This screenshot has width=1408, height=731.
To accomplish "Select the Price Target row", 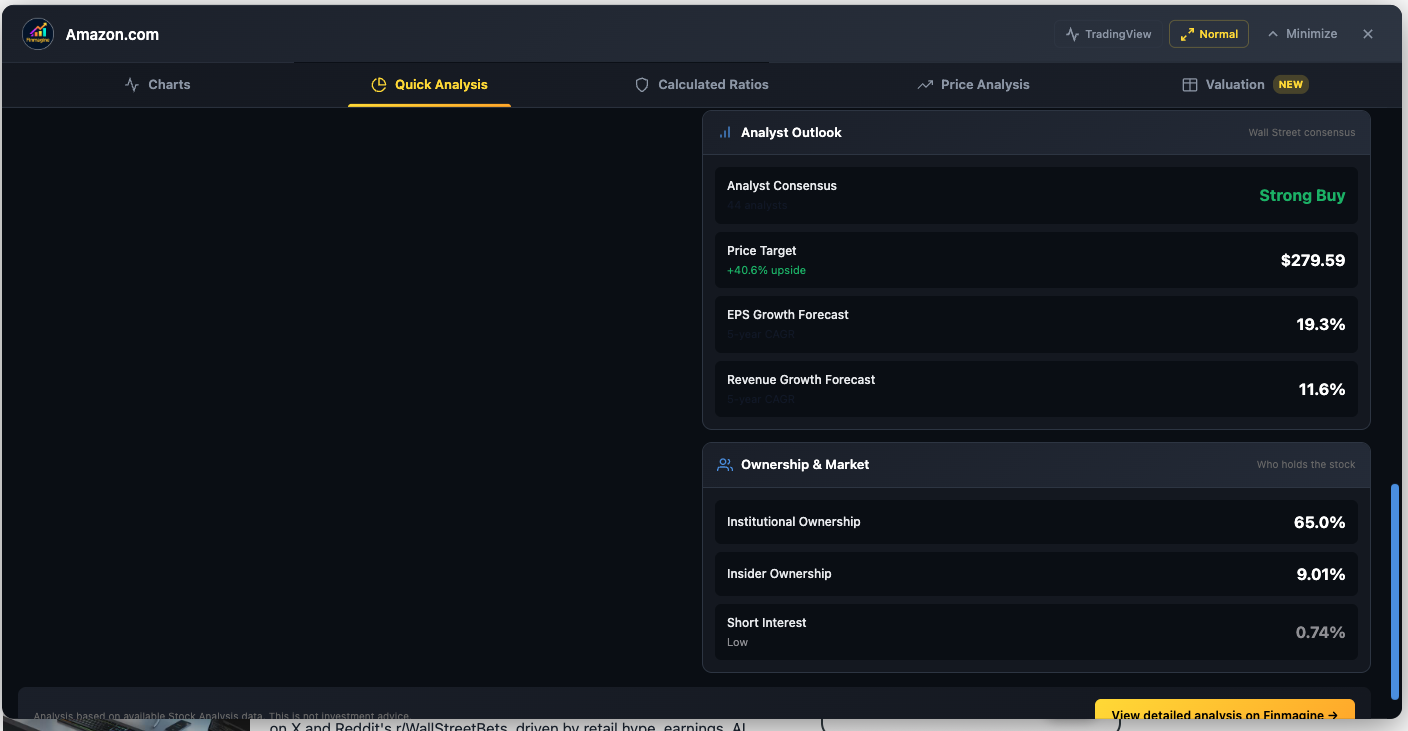I will (x=1036, y=260).
